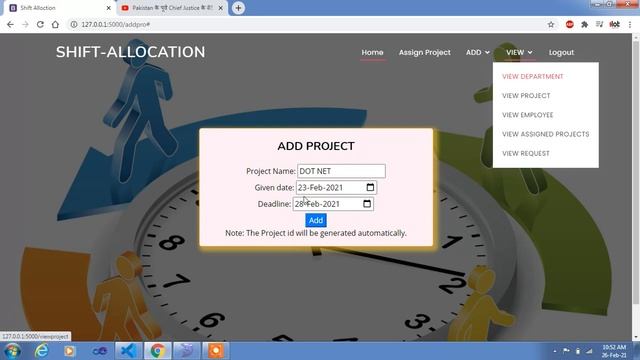Click the Given date field
The width and height of the screenshot is (640, 360).
pos(336,187)
